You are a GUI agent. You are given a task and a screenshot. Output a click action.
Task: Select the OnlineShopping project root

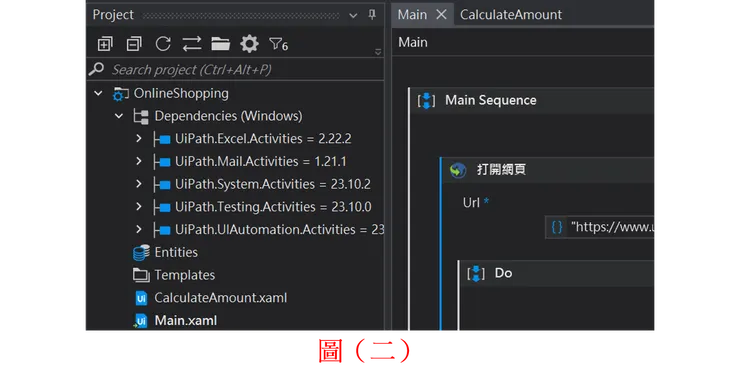181,93
